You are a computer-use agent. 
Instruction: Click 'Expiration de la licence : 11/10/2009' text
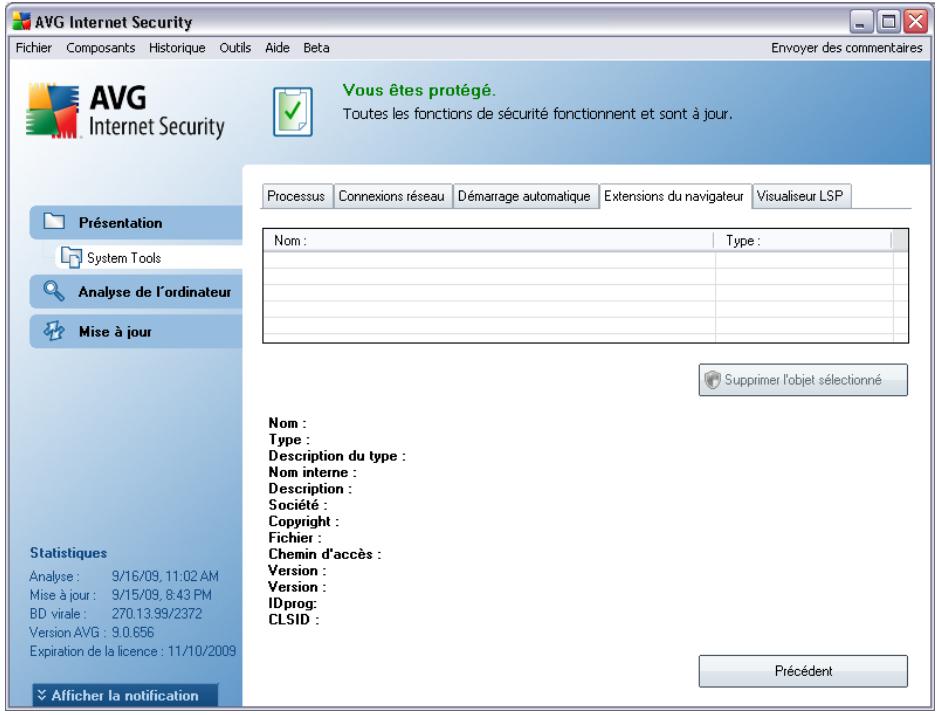pyautogui.click(x=133, y=651)
